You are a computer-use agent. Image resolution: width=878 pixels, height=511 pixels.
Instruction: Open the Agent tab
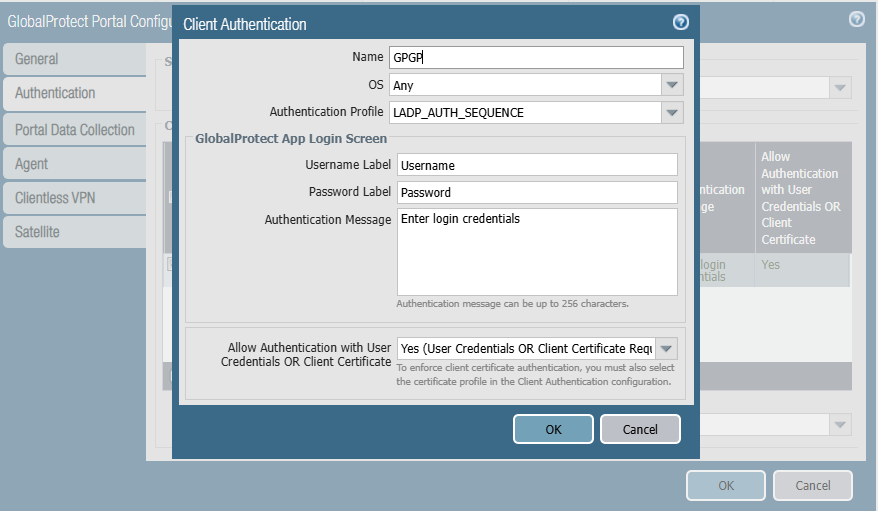pyautogui.click(x=74, y=164)
